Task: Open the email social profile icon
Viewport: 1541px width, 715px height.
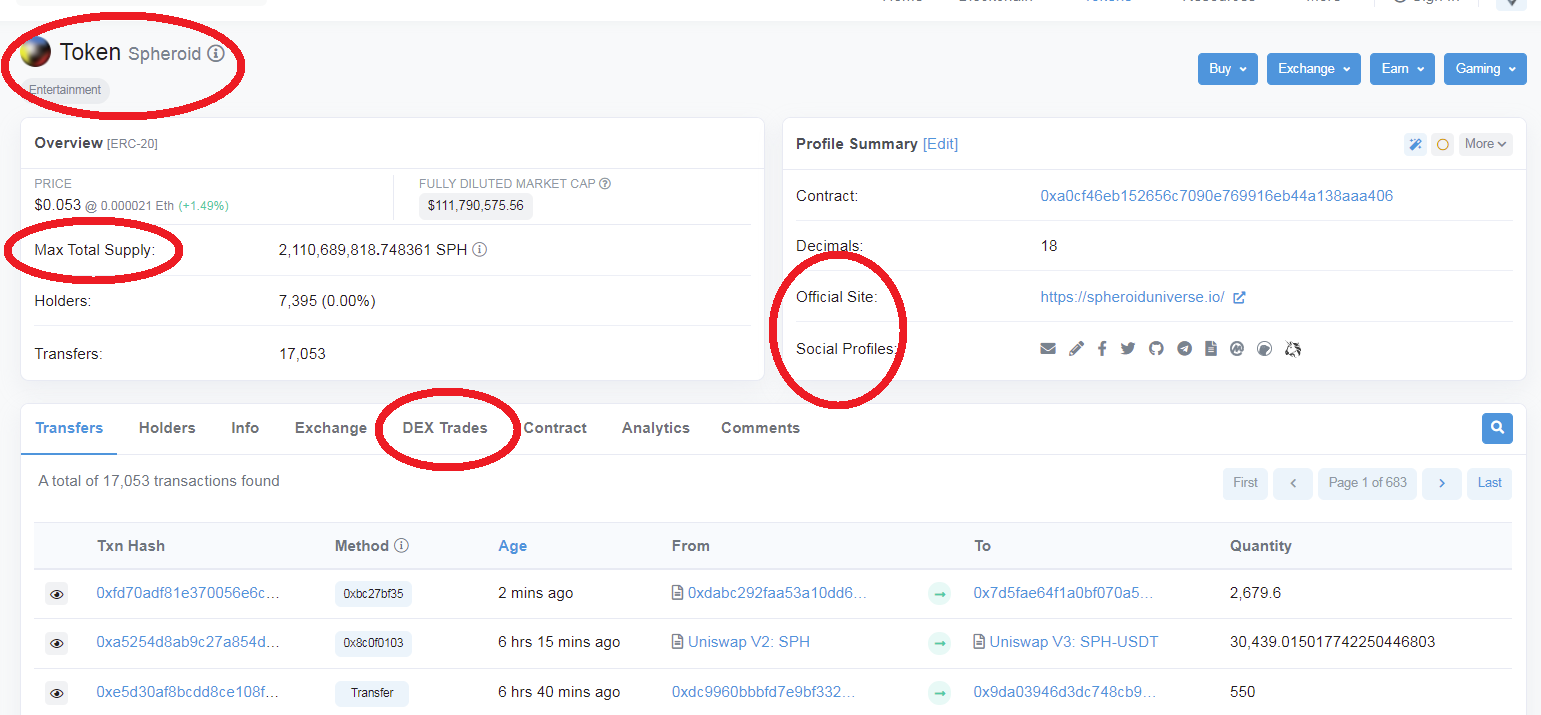Action: [x=1048, y=349]
